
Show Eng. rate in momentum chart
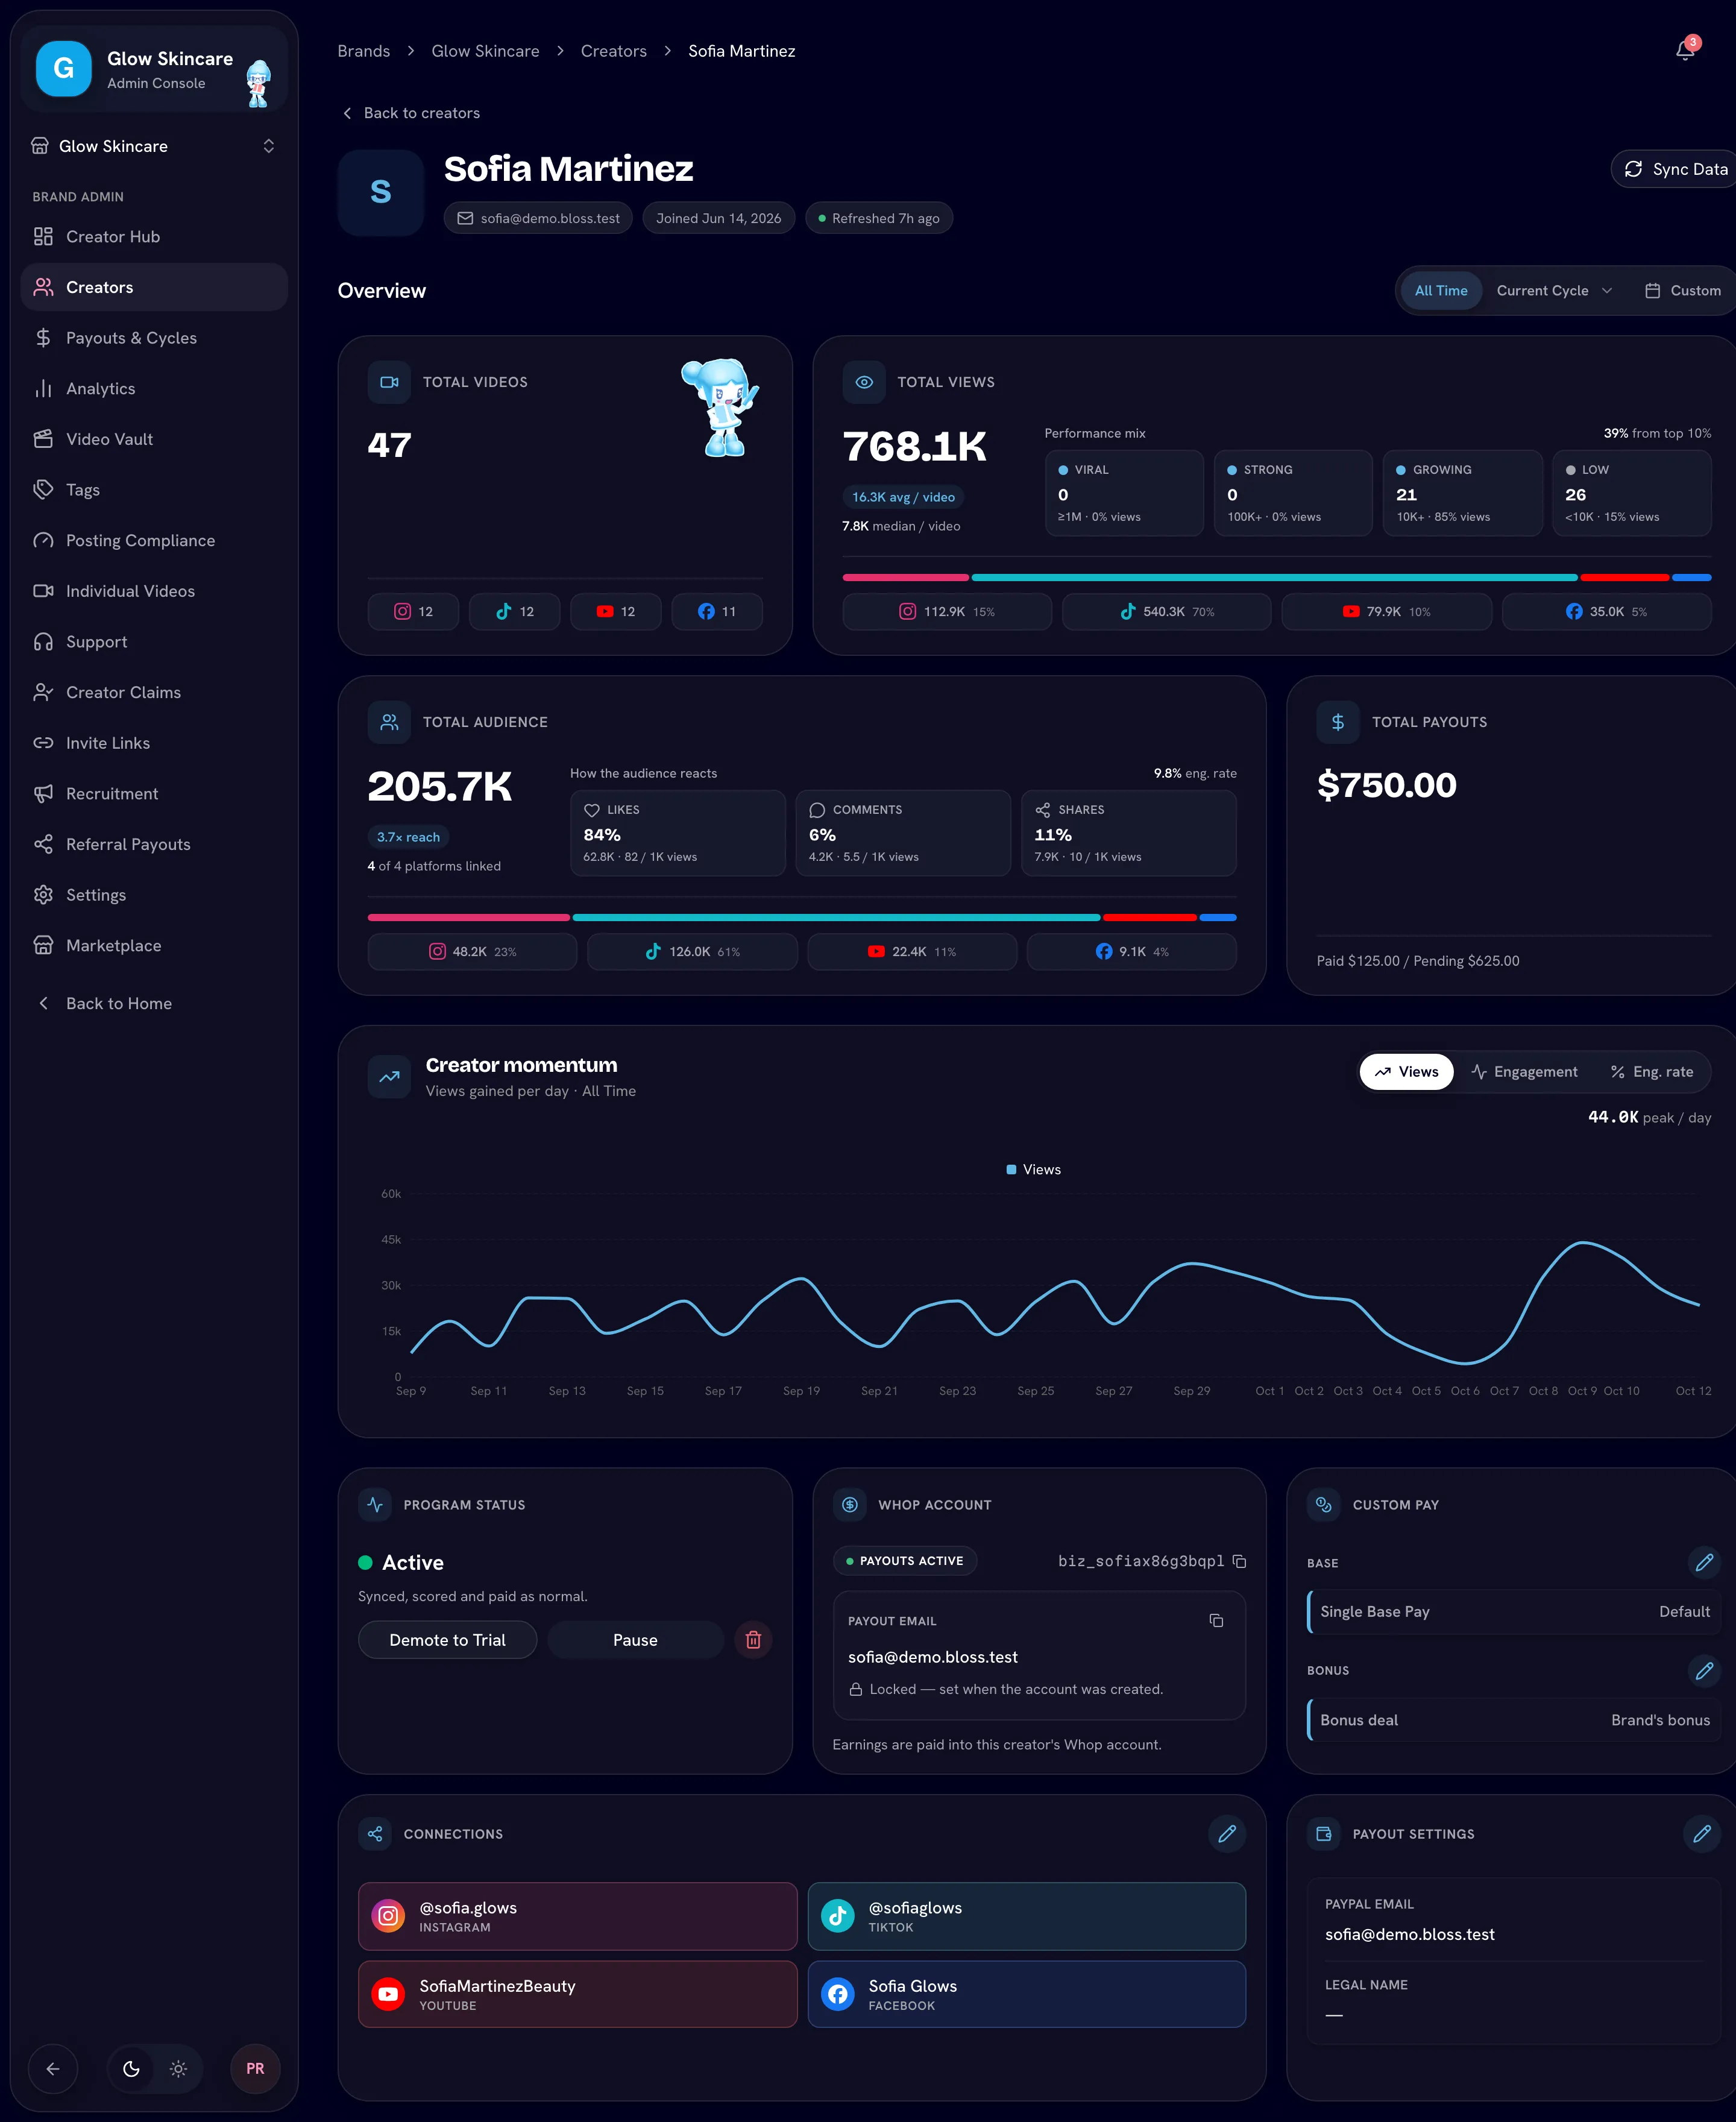(1651, 1072)
